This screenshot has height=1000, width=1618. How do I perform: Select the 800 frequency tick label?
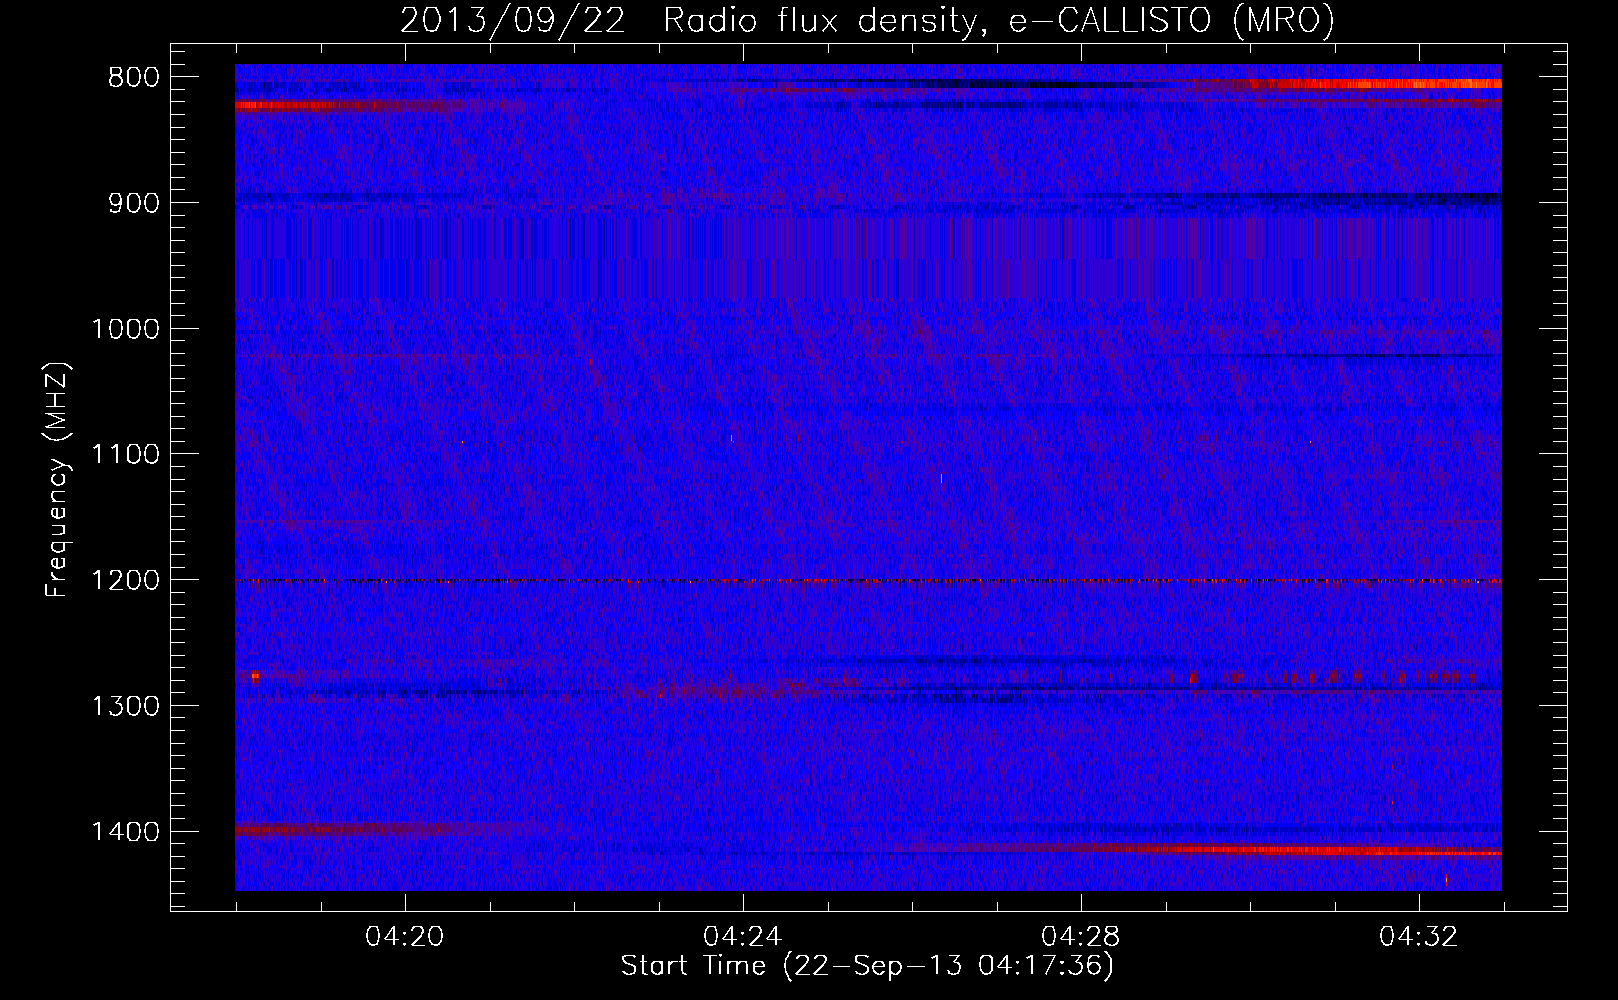pyautogui.click(x=133, y=78)
